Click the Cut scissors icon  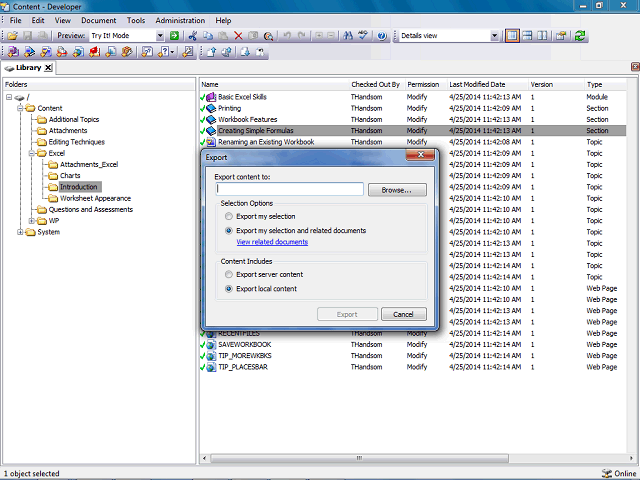coord(193,36)
